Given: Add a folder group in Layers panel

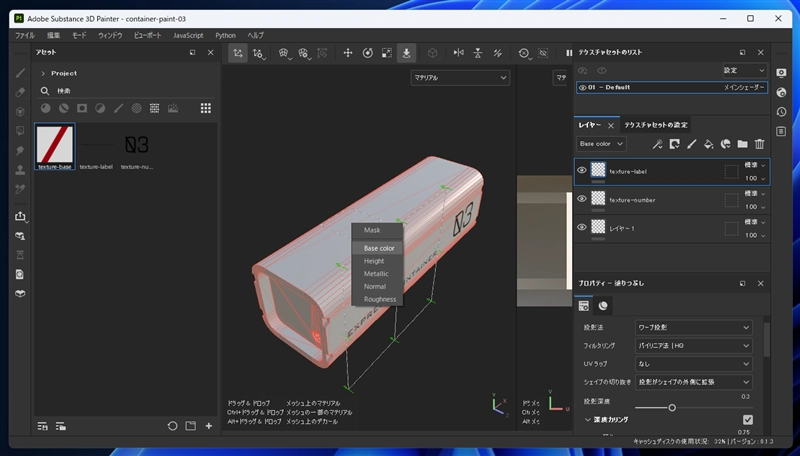Looking at the screenshot, I should coord(742,144).
